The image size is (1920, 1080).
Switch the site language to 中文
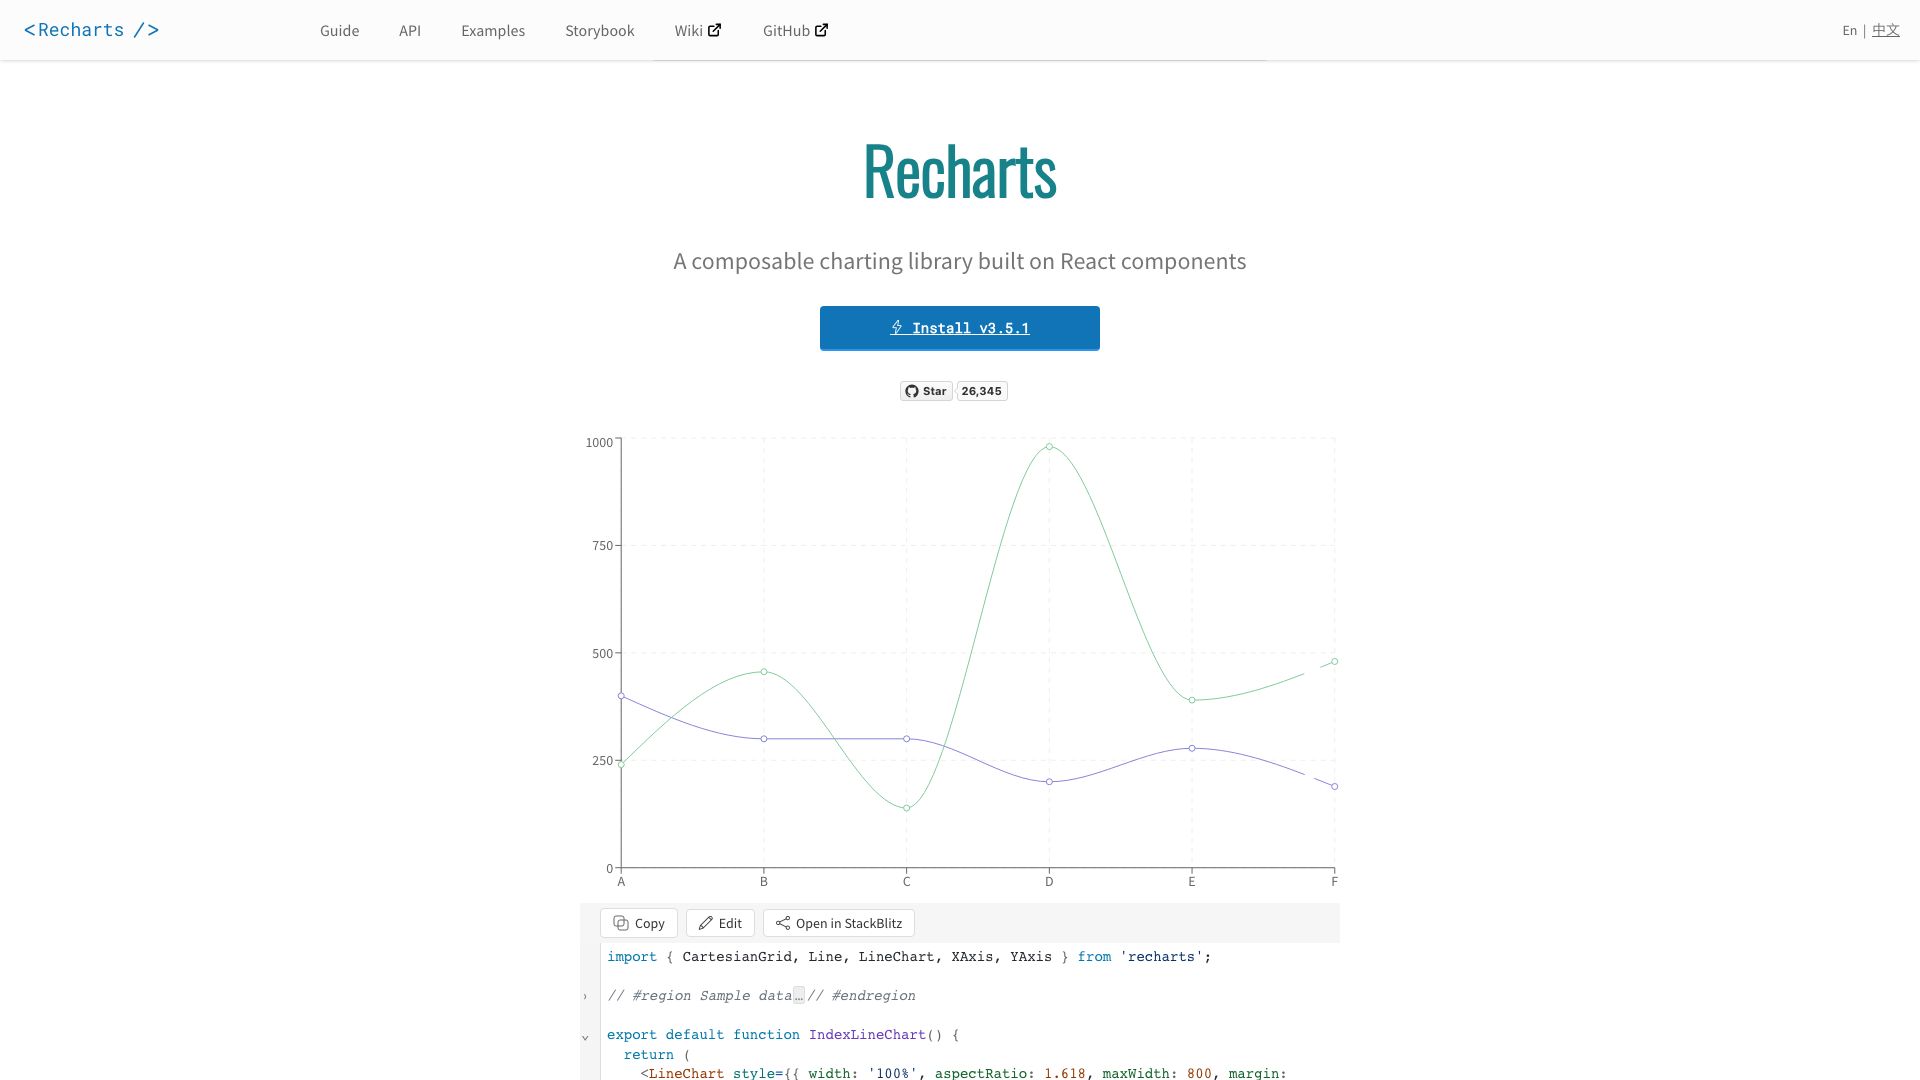[1886, 30]
